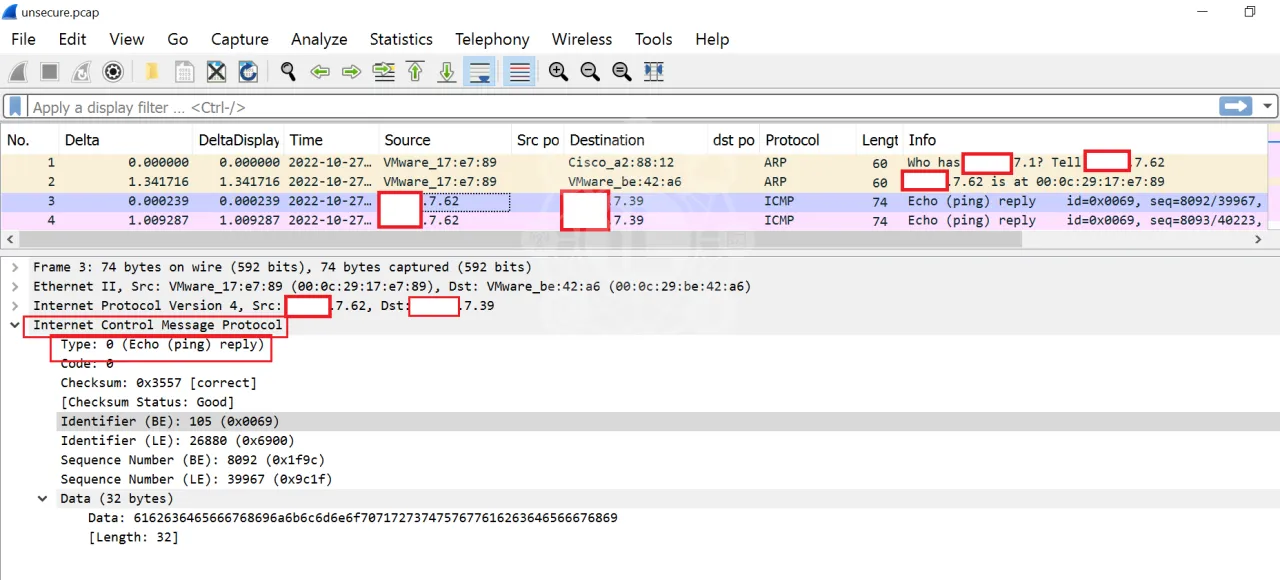Image resolution: width=1280 pixels, height=580 pixels.
Task: Zoom in the main window text
Action: [558, 72]
